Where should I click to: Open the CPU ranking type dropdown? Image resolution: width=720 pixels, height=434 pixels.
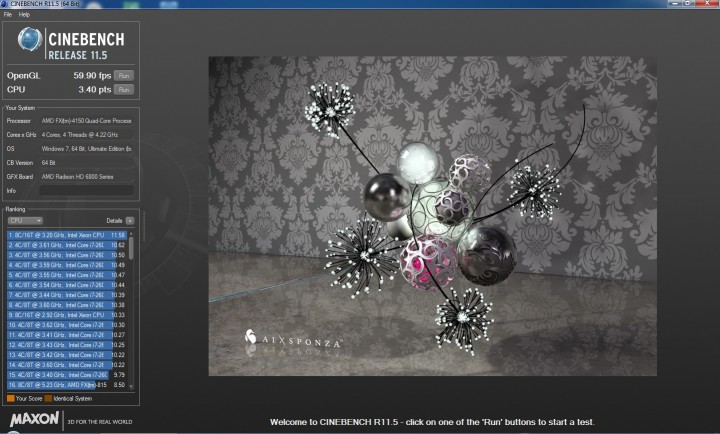pyautogui.click(x=25, y=221)
